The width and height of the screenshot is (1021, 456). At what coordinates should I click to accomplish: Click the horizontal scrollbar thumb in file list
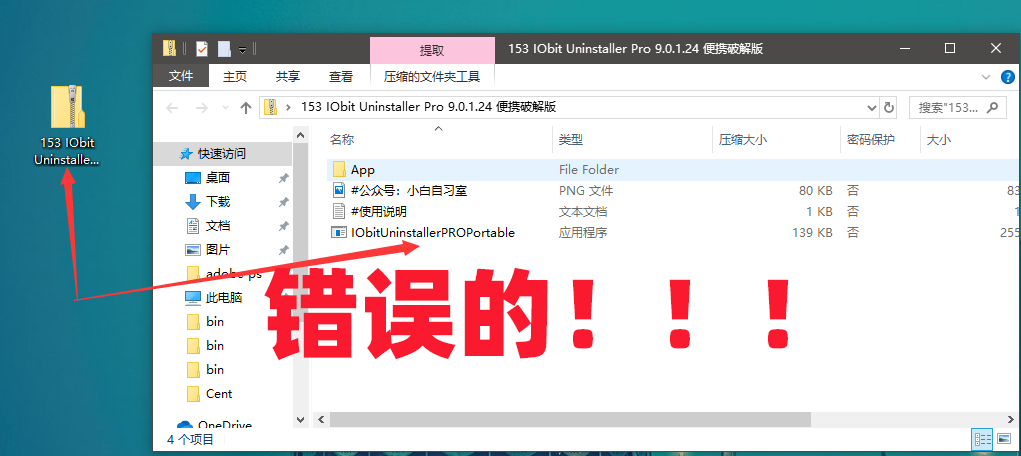click(x=569, y=420)
